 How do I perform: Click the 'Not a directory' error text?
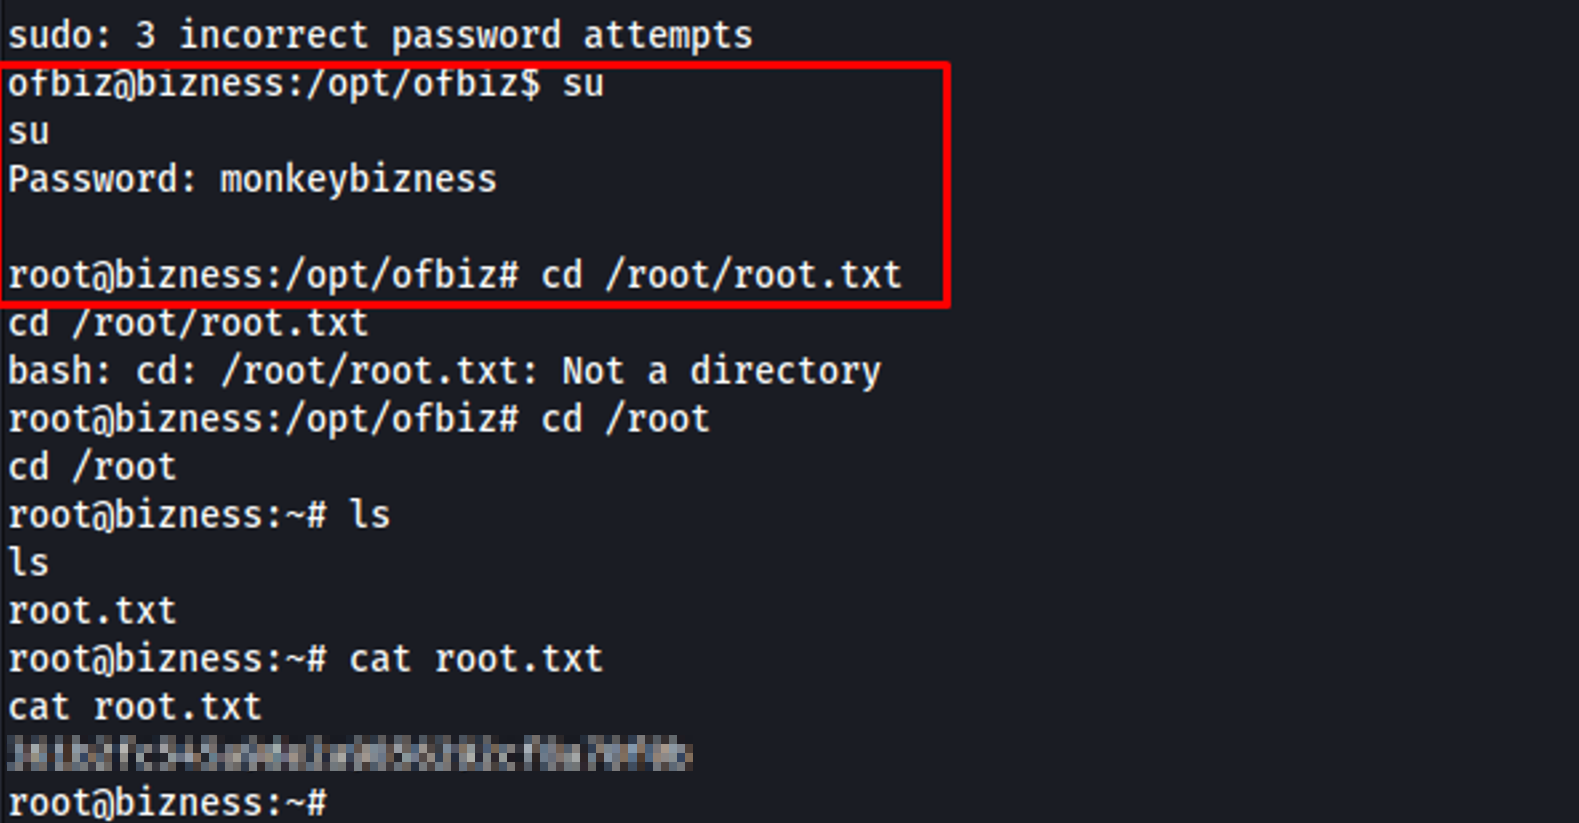(x=721, y=371)
